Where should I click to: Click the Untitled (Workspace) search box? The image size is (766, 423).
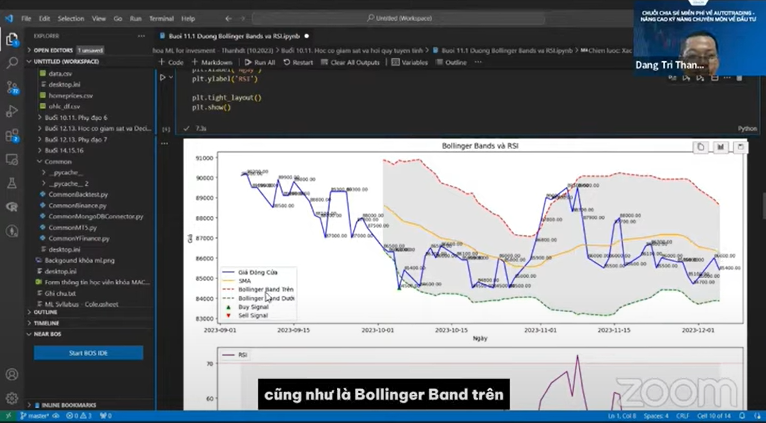[399, 19]
